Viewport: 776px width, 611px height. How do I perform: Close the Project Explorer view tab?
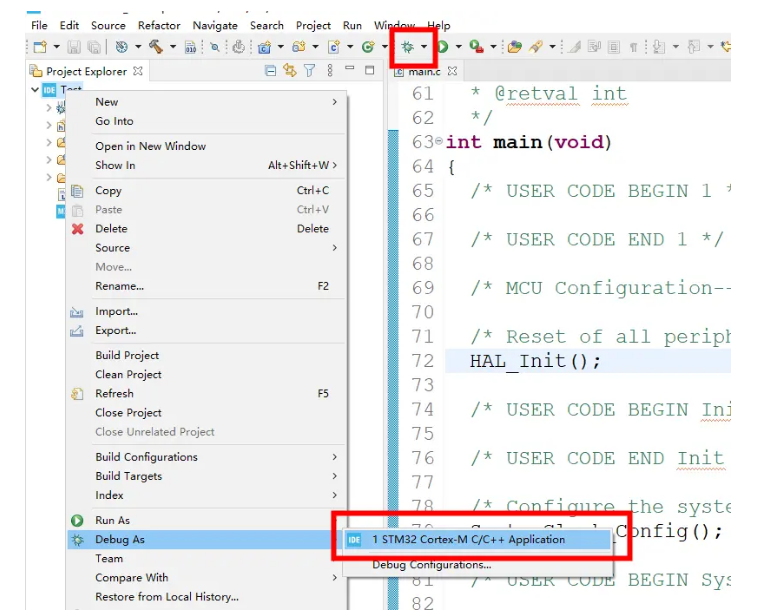[x=138, y=71]
